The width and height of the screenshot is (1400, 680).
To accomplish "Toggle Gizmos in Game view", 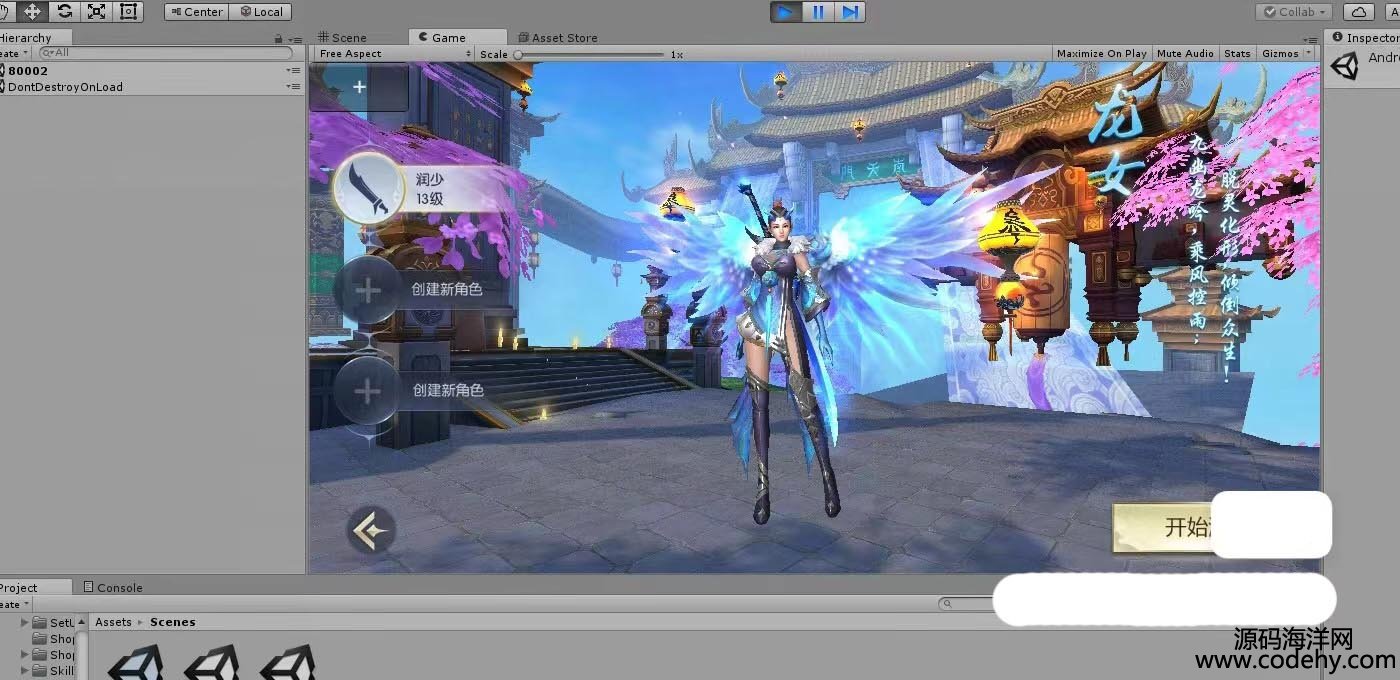I will 1280,54.
